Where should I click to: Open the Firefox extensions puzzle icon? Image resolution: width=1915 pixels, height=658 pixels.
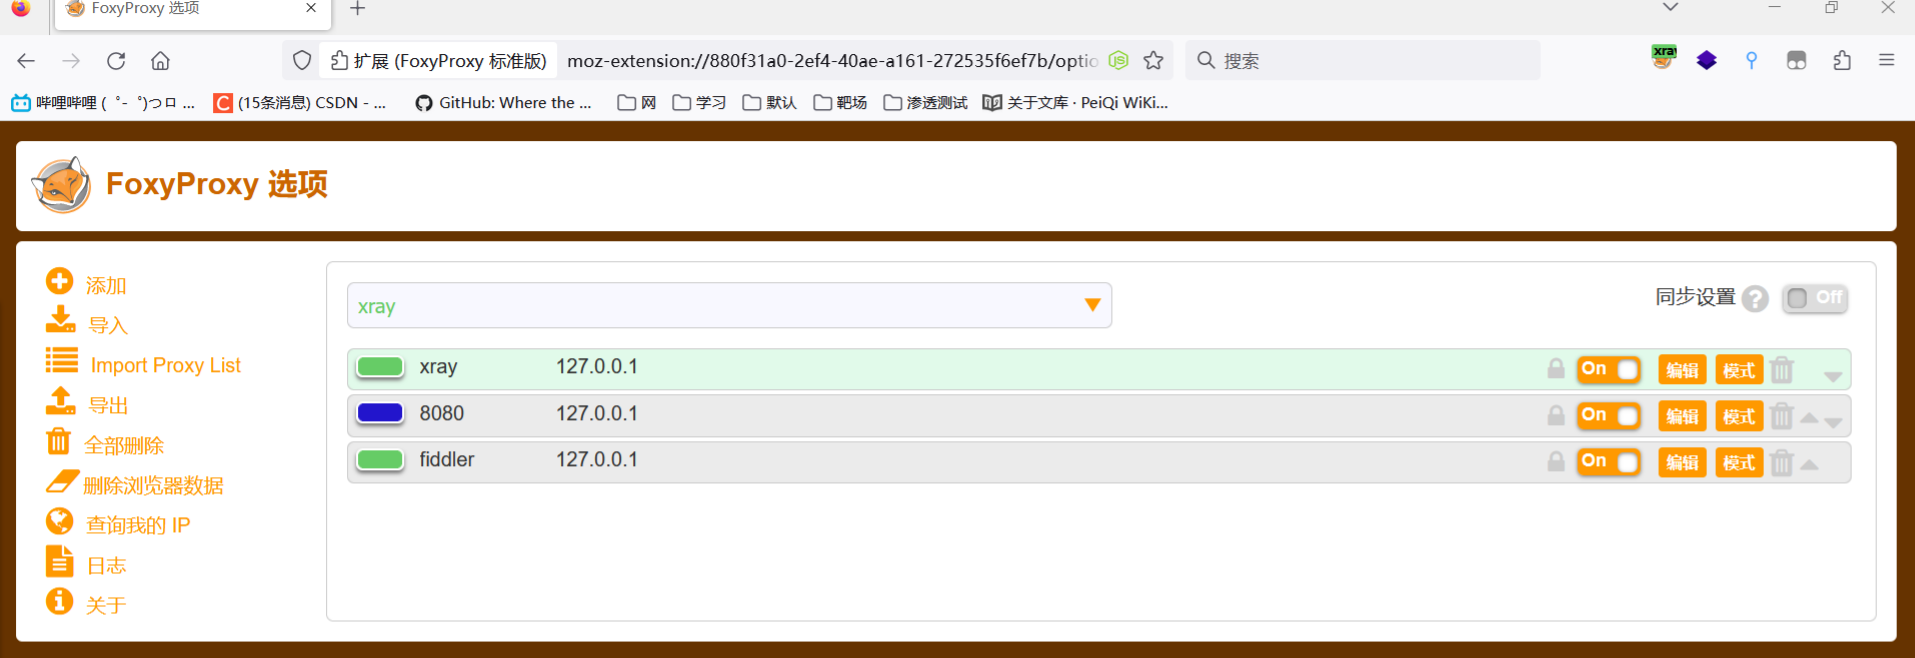coord(1842,61)
